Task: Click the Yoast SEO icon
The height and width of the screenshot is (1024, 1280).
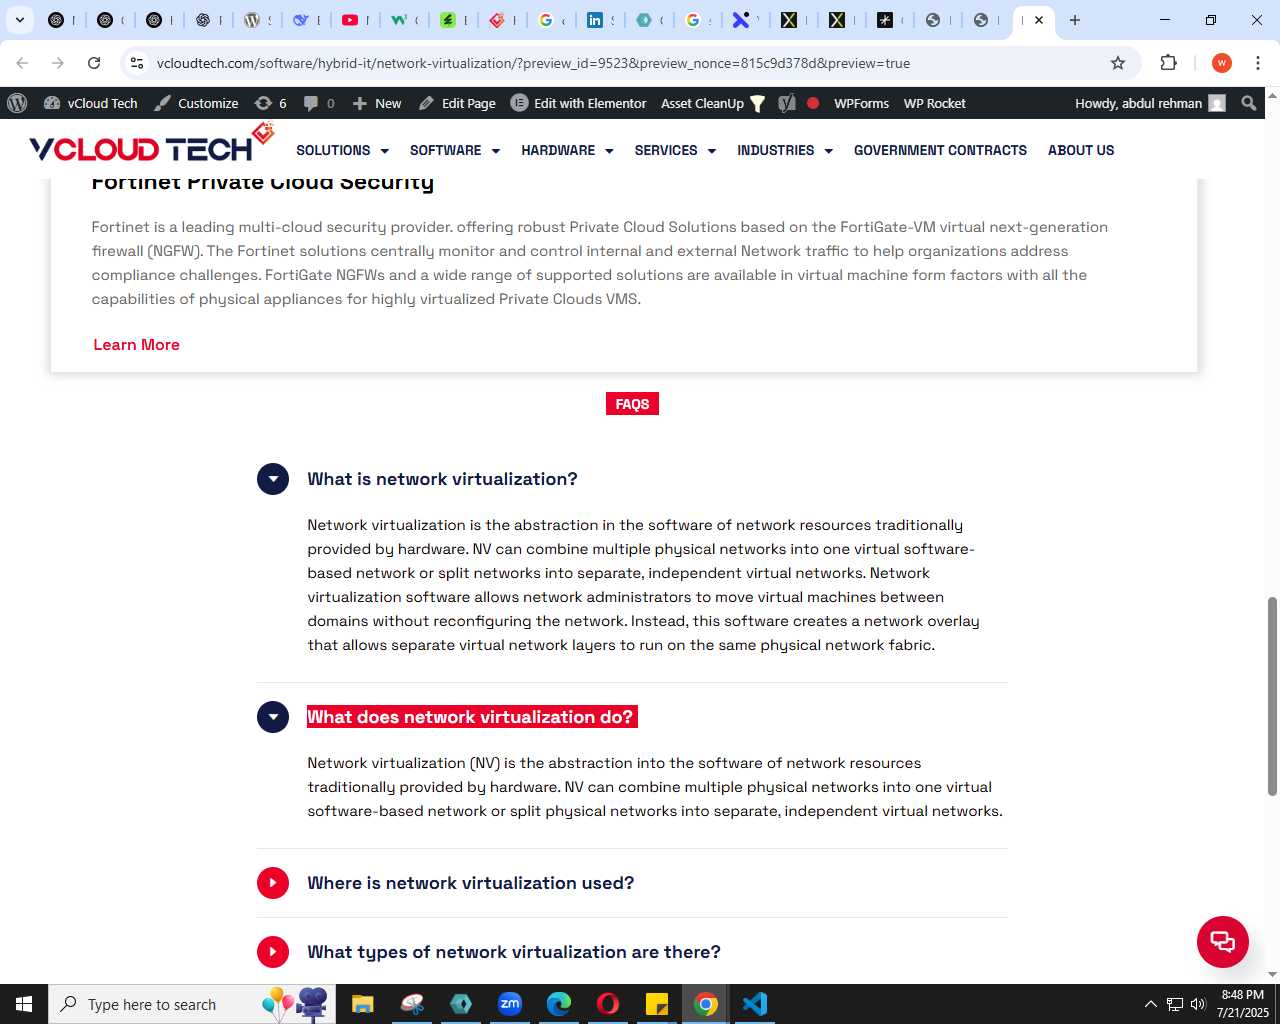Action: 787,103
